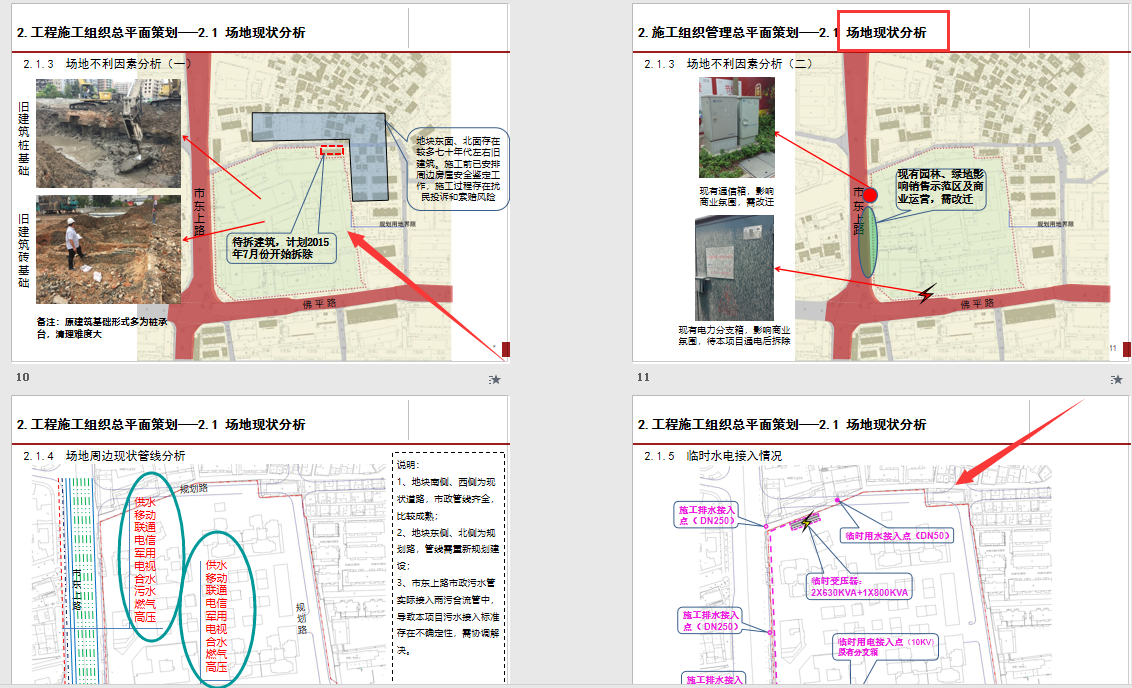Click the red dashed rectangle marker on slide 10 map

click(331, 150)
